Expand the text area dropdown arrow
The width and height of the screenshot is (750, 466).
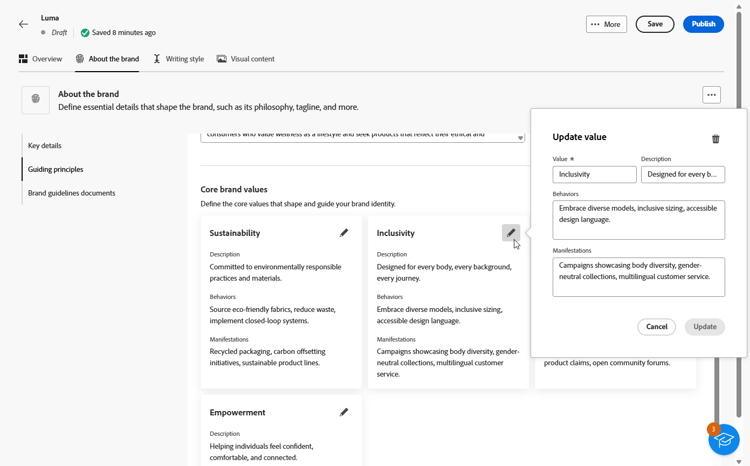[x=520, y=138]
